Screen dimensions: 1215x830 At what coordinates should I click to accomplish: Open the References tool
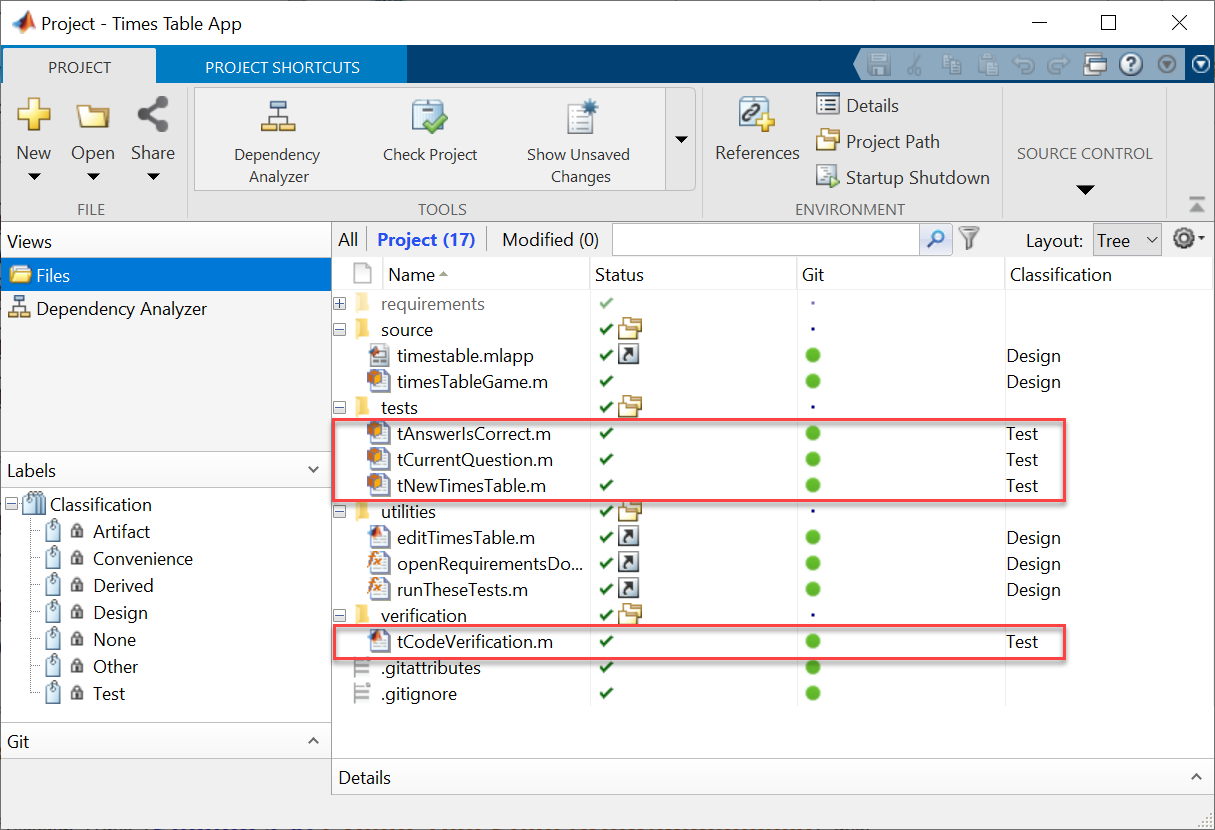click(757, 114)
